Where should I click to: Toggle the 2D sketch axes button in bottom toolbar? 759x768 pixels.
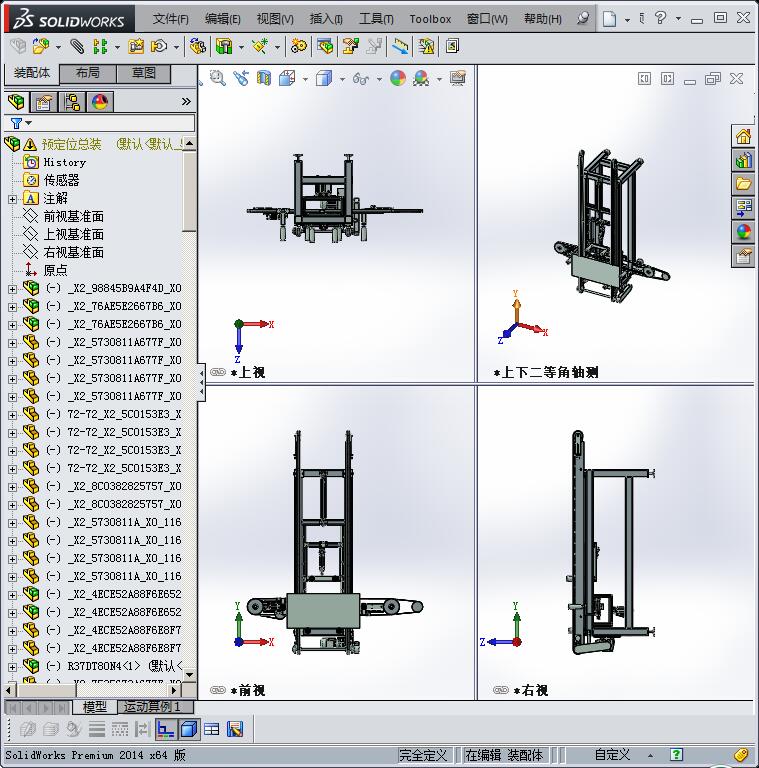[x=166, y=729]
